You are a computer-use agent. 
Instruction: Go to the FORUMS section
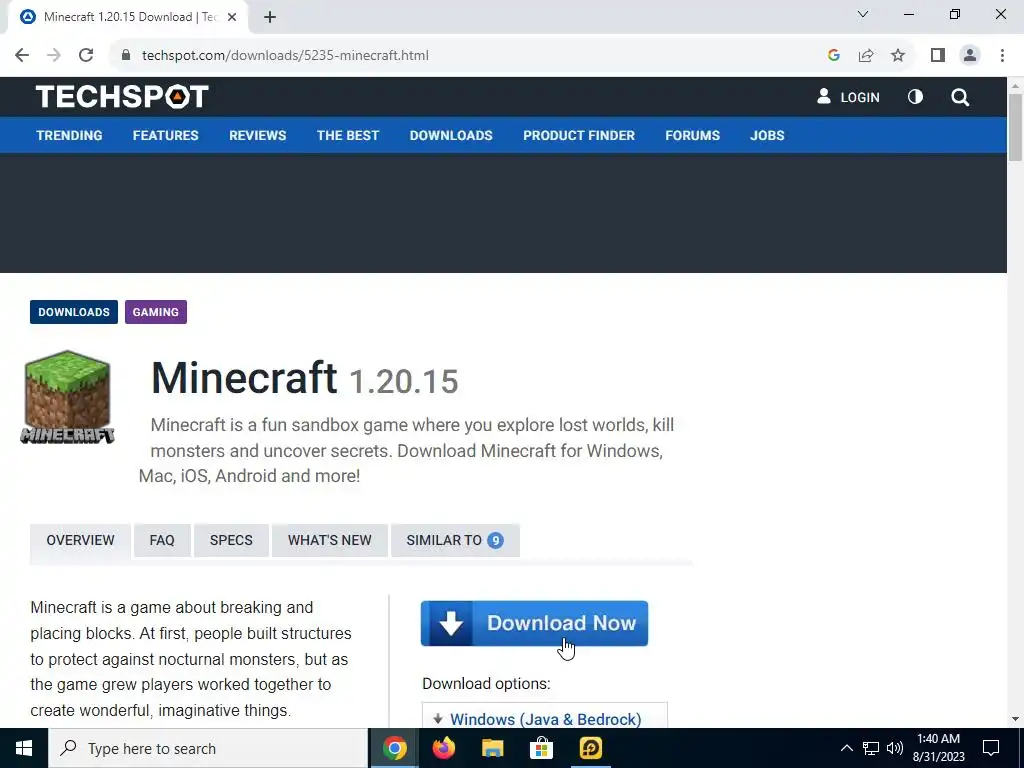tap(692, 135)
